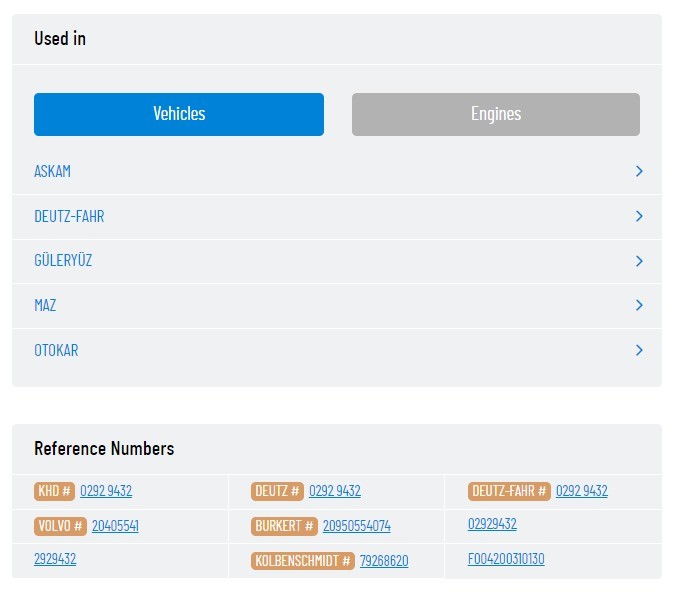Switch to the Engines tab
679x595 pixels.
click(496, 114)
